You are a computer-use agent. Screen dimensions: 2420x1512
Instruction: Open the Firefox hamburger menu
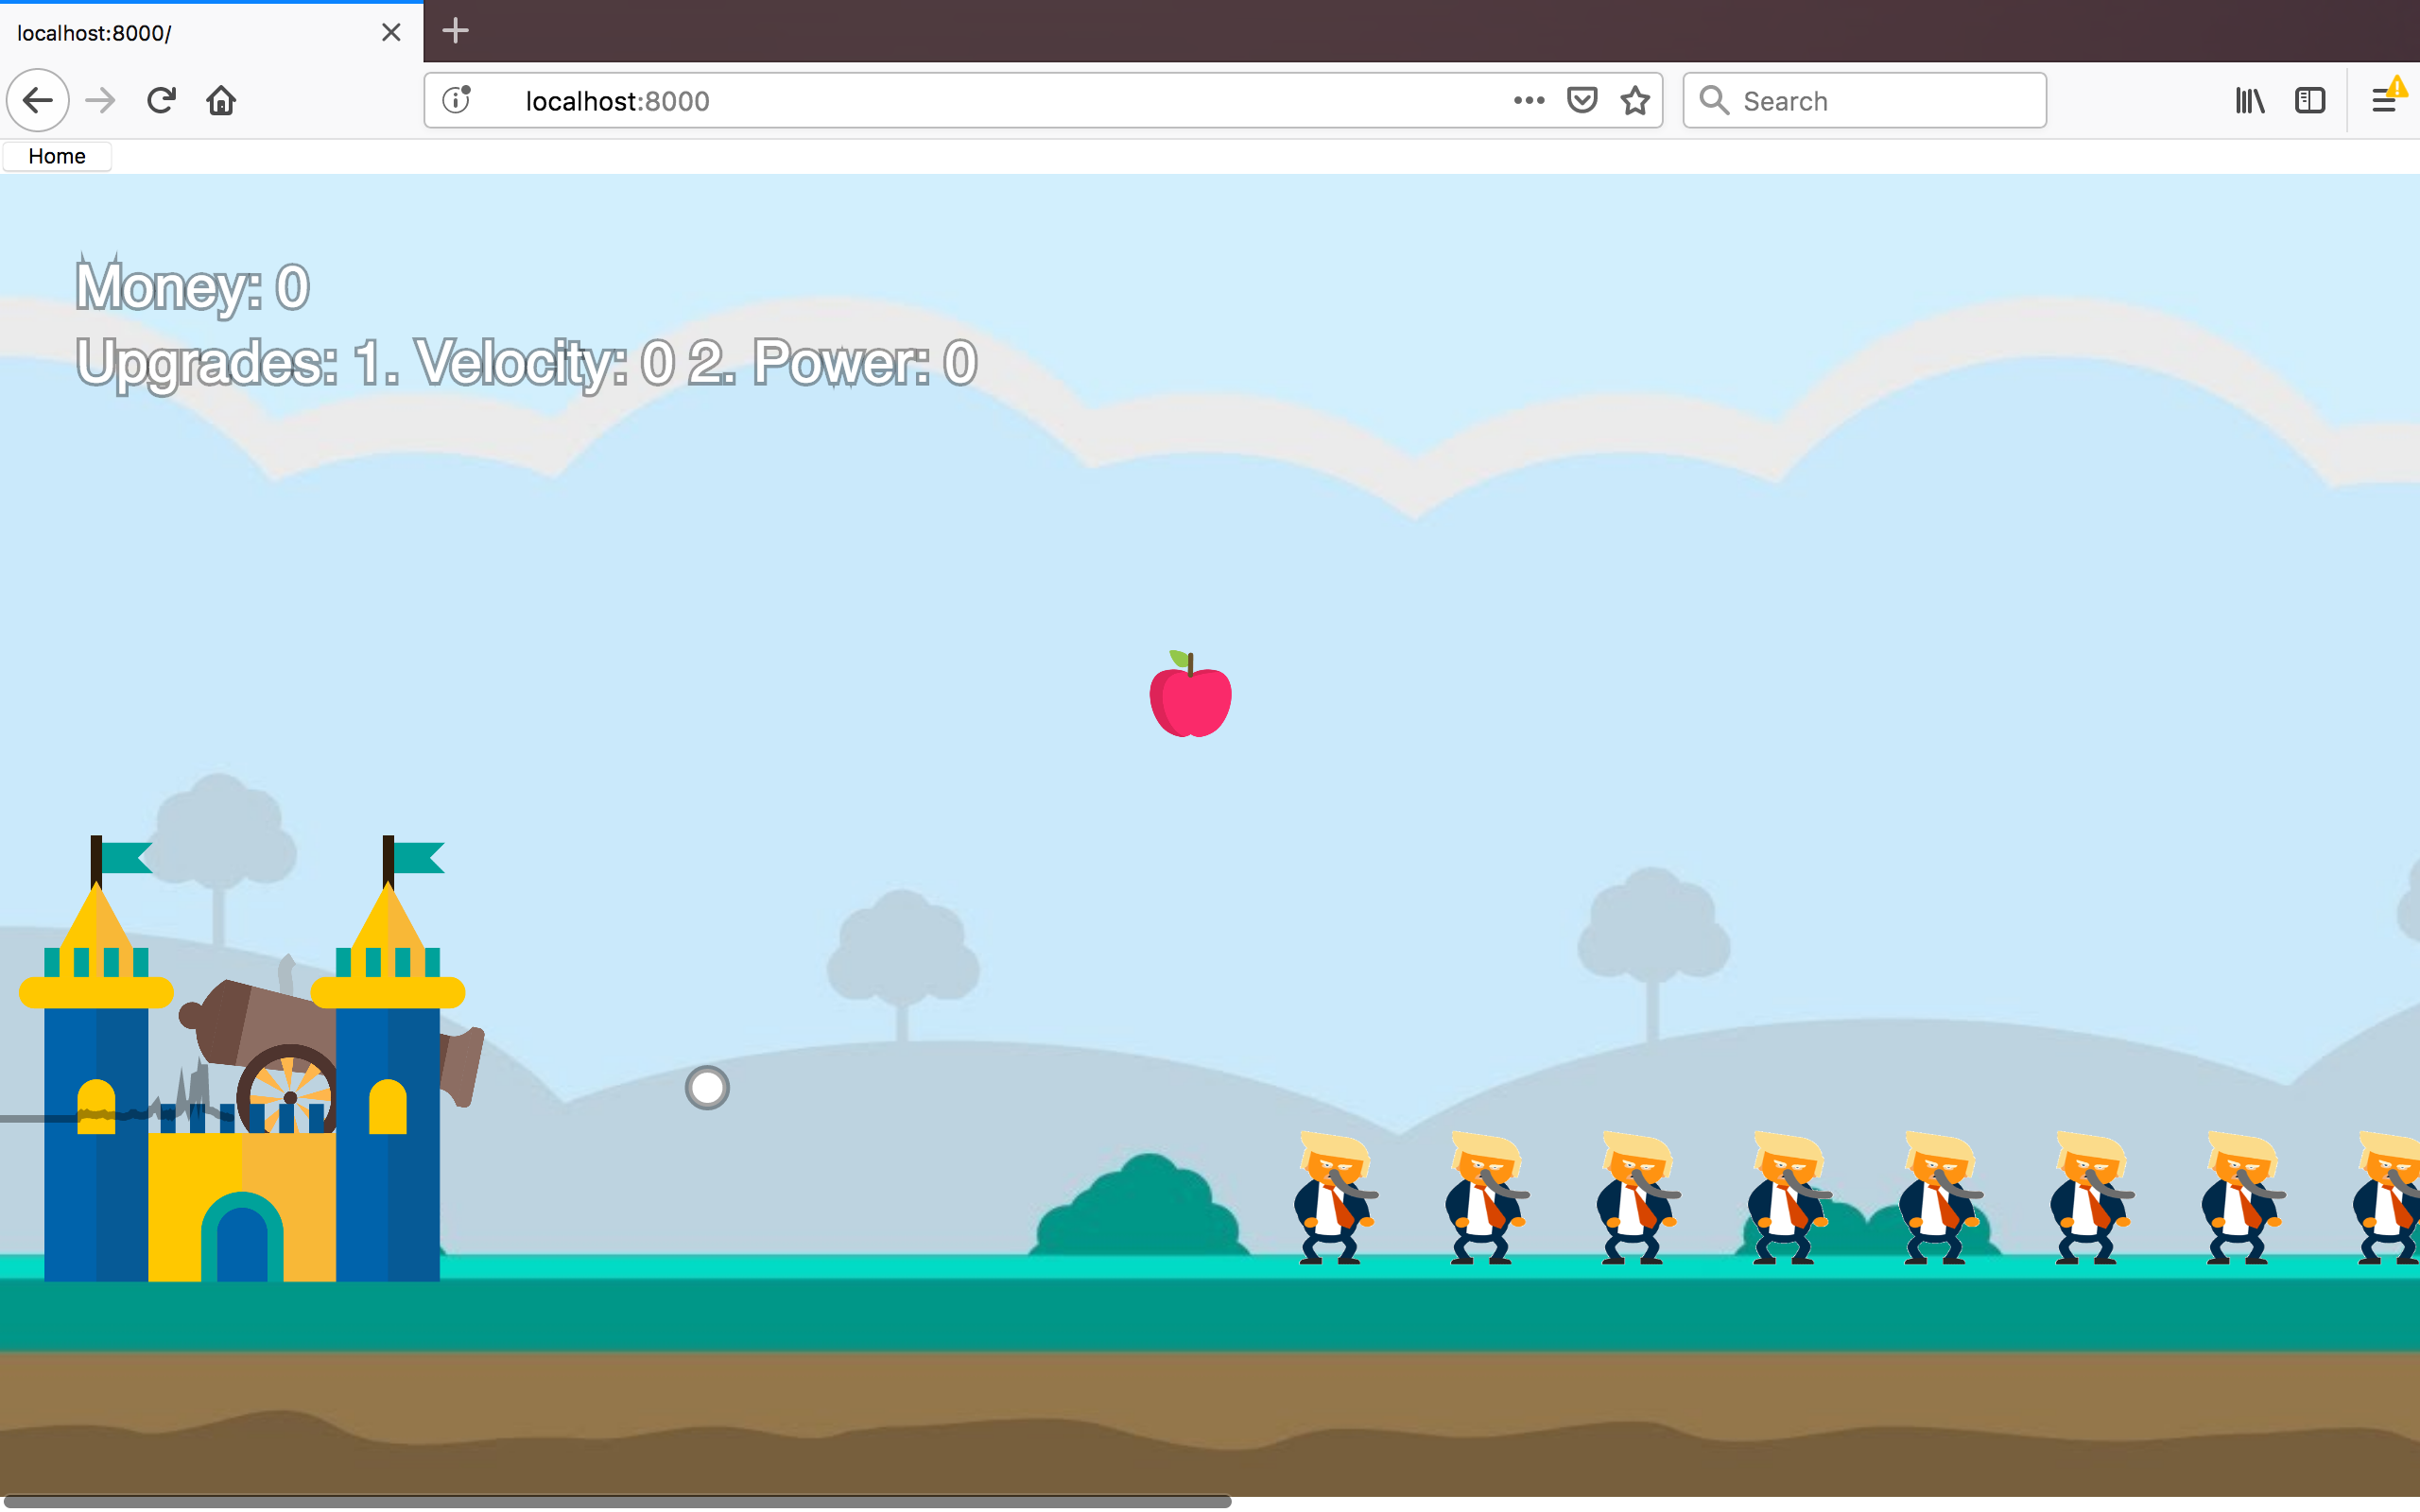click(2383, 100)
